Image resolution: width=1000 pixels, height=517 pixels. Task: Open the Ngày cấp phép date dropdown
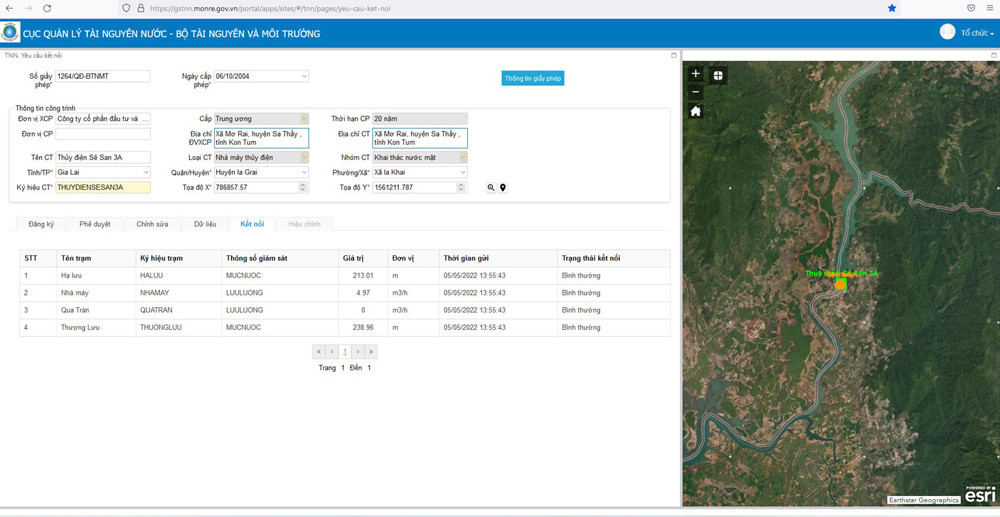click(x=304, y=76)
